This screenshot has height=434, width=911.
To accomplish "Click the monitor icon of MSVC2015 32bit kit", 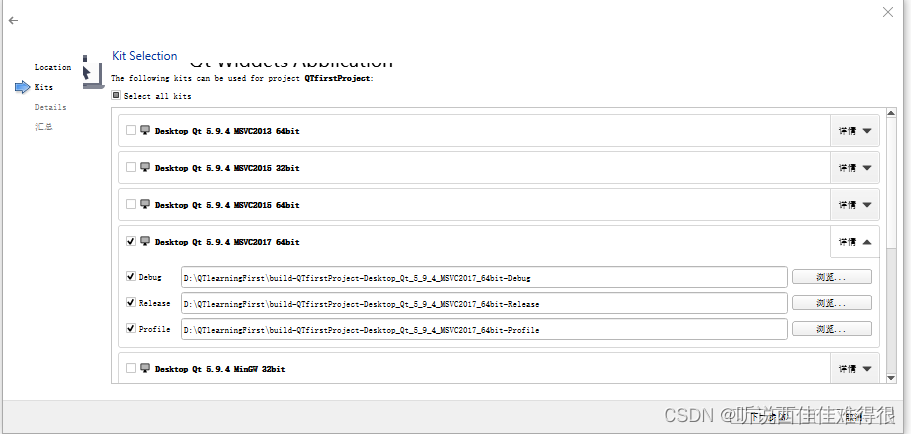I will click(x=145, y=167).
